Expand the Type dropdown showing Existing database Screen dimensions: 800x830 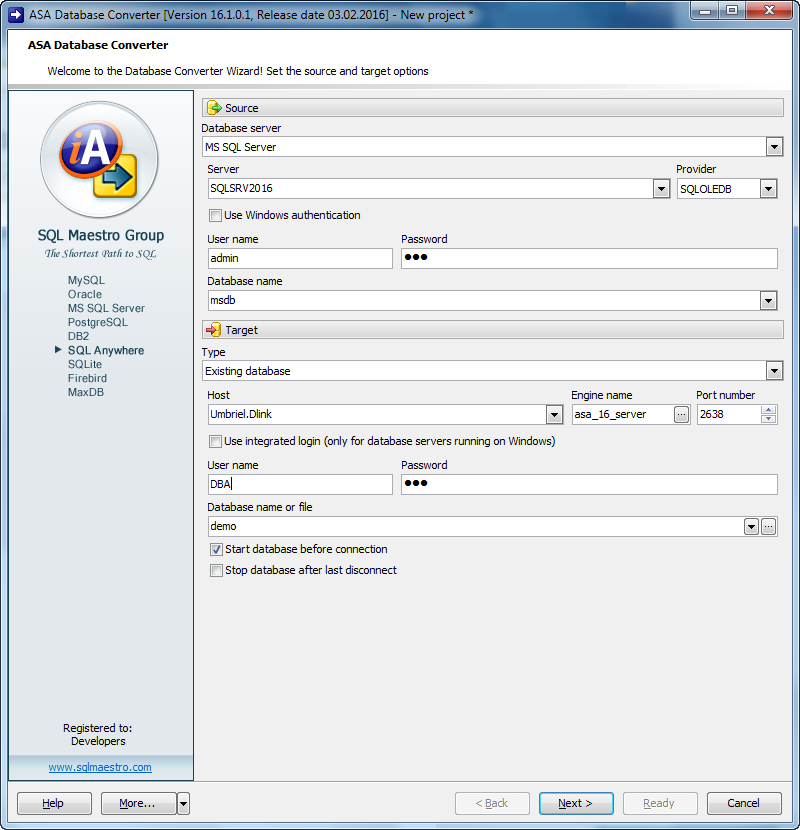(x=774, y=371)
